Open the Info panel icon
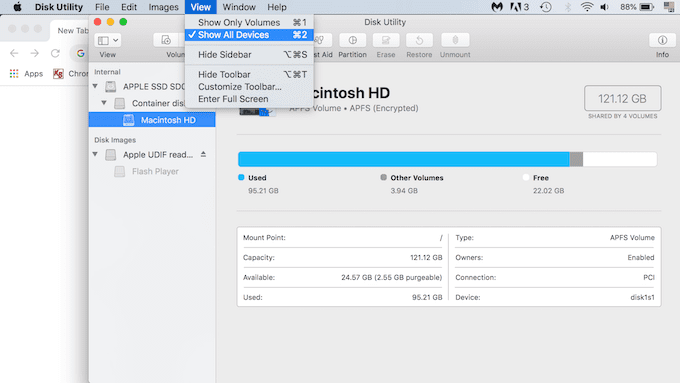Viewport: 680px width, 383px height. (x=662, y=40)
